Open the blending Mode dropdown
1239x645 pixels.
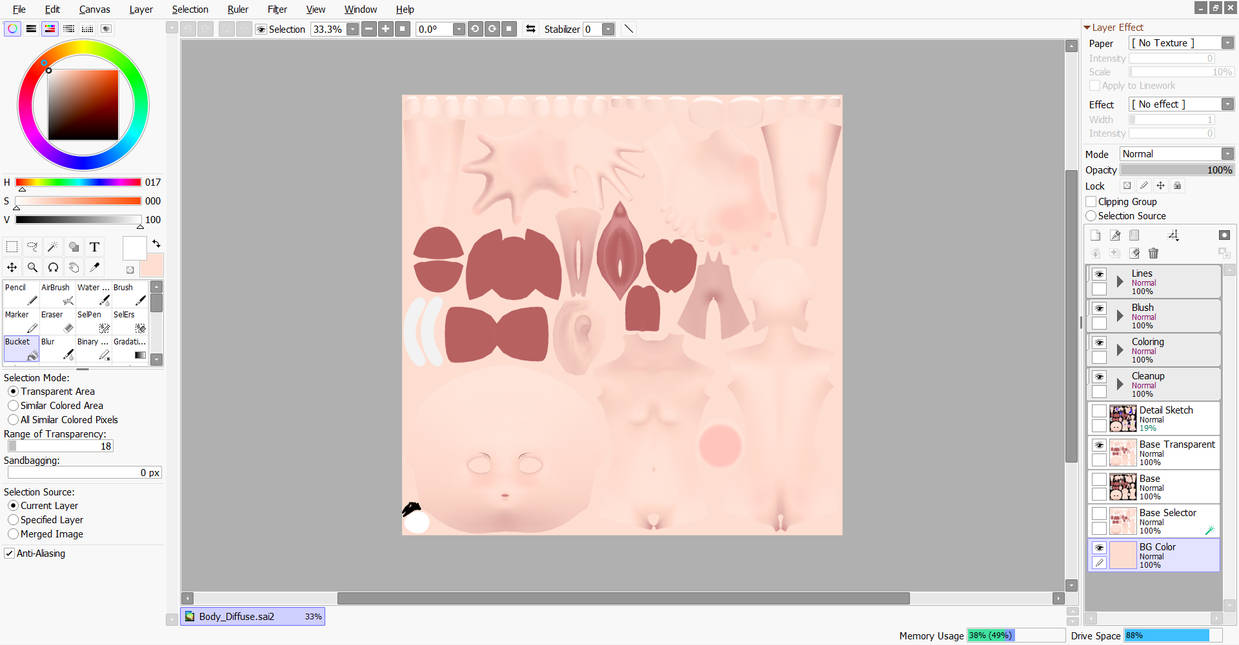tap(1177, 154)
